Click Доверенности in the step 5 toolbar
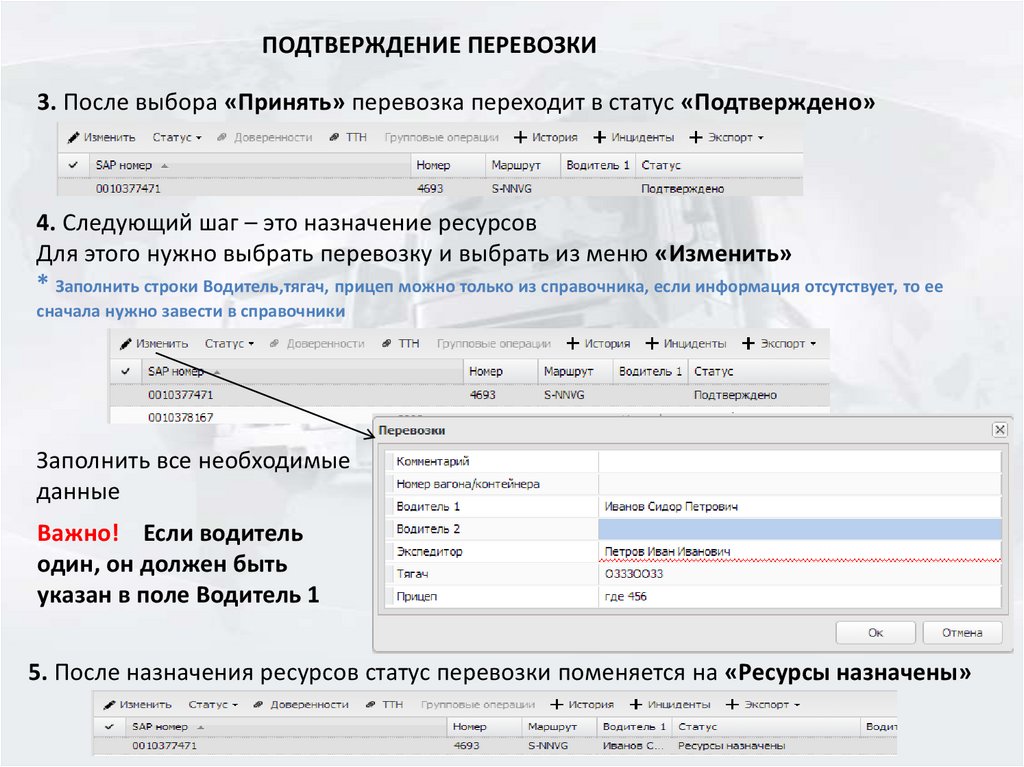Screen dimensions: 1024x767 tap(301, 704)
